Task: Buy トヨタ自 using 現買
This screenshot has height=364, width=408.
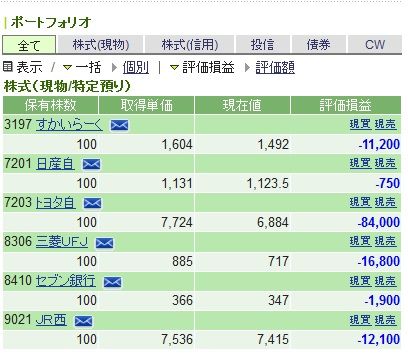Action: (x=360, y=202)
